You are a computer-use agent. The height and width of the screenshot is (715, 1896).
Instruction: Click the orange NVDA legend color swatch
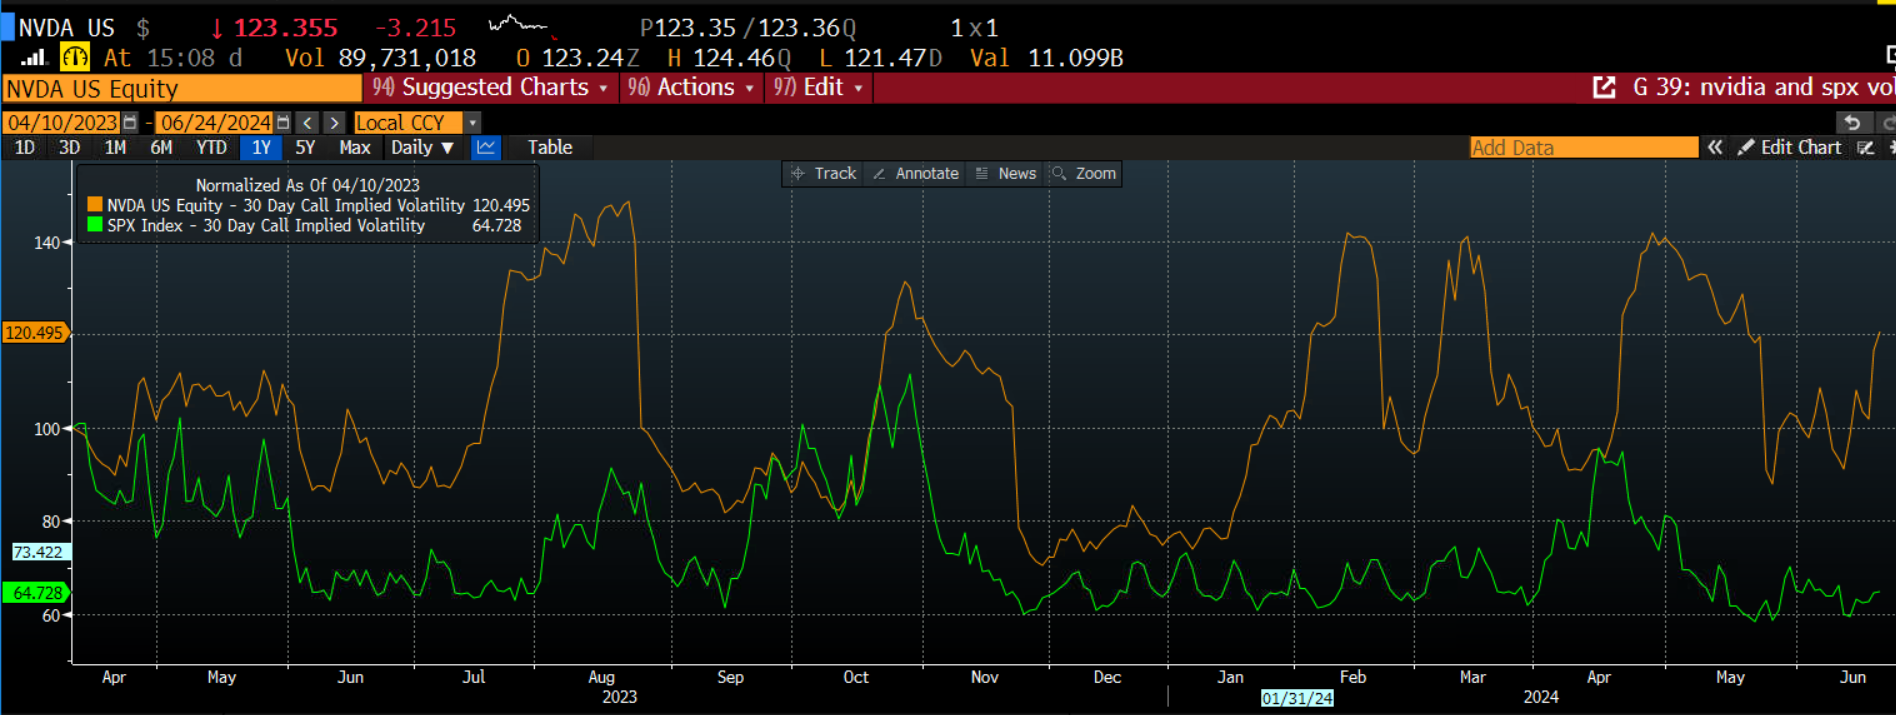(x=95, y=205)
